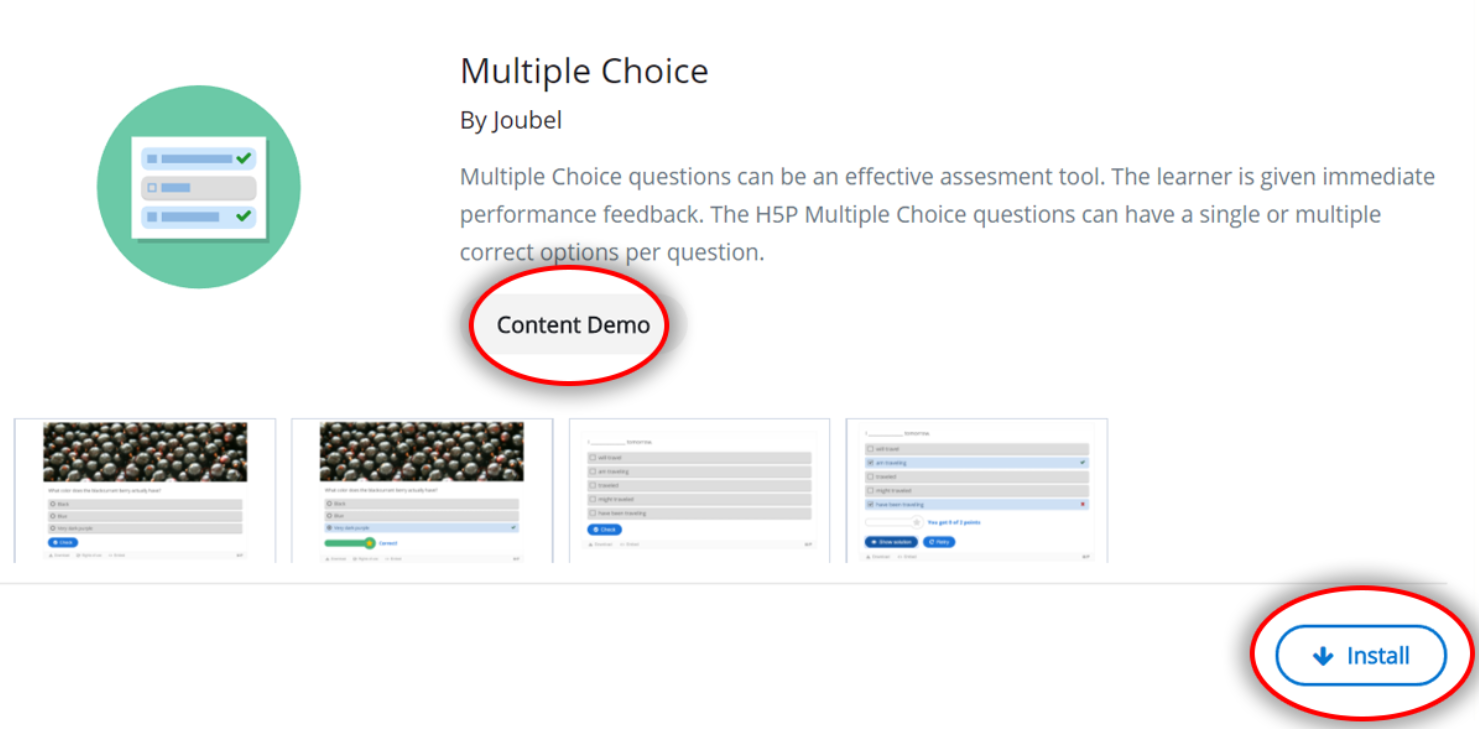This screenshot has height=729, width=1479.
Task: Click the "Multiple Choice" title text
Action: [584, 71]
